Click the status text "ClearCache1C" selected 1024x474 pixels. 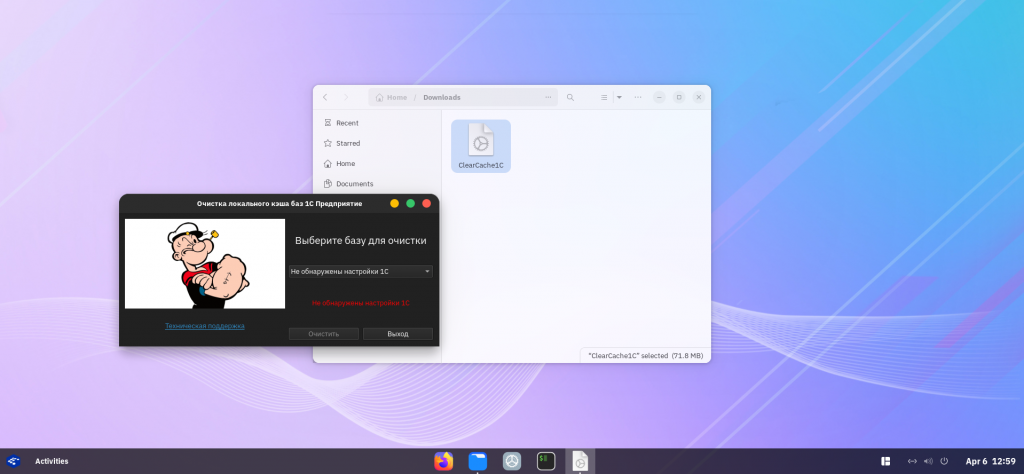click(x=645, y=355)
